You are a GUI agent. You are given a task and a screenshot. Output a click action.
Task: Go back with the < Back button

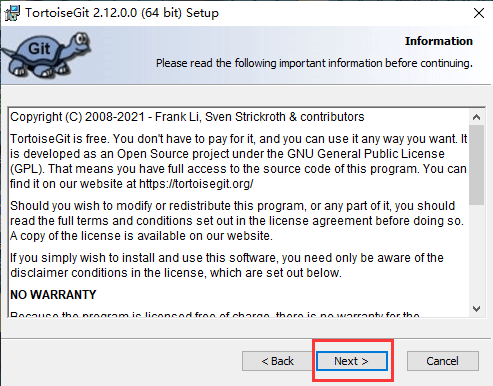tap(277, 361)
